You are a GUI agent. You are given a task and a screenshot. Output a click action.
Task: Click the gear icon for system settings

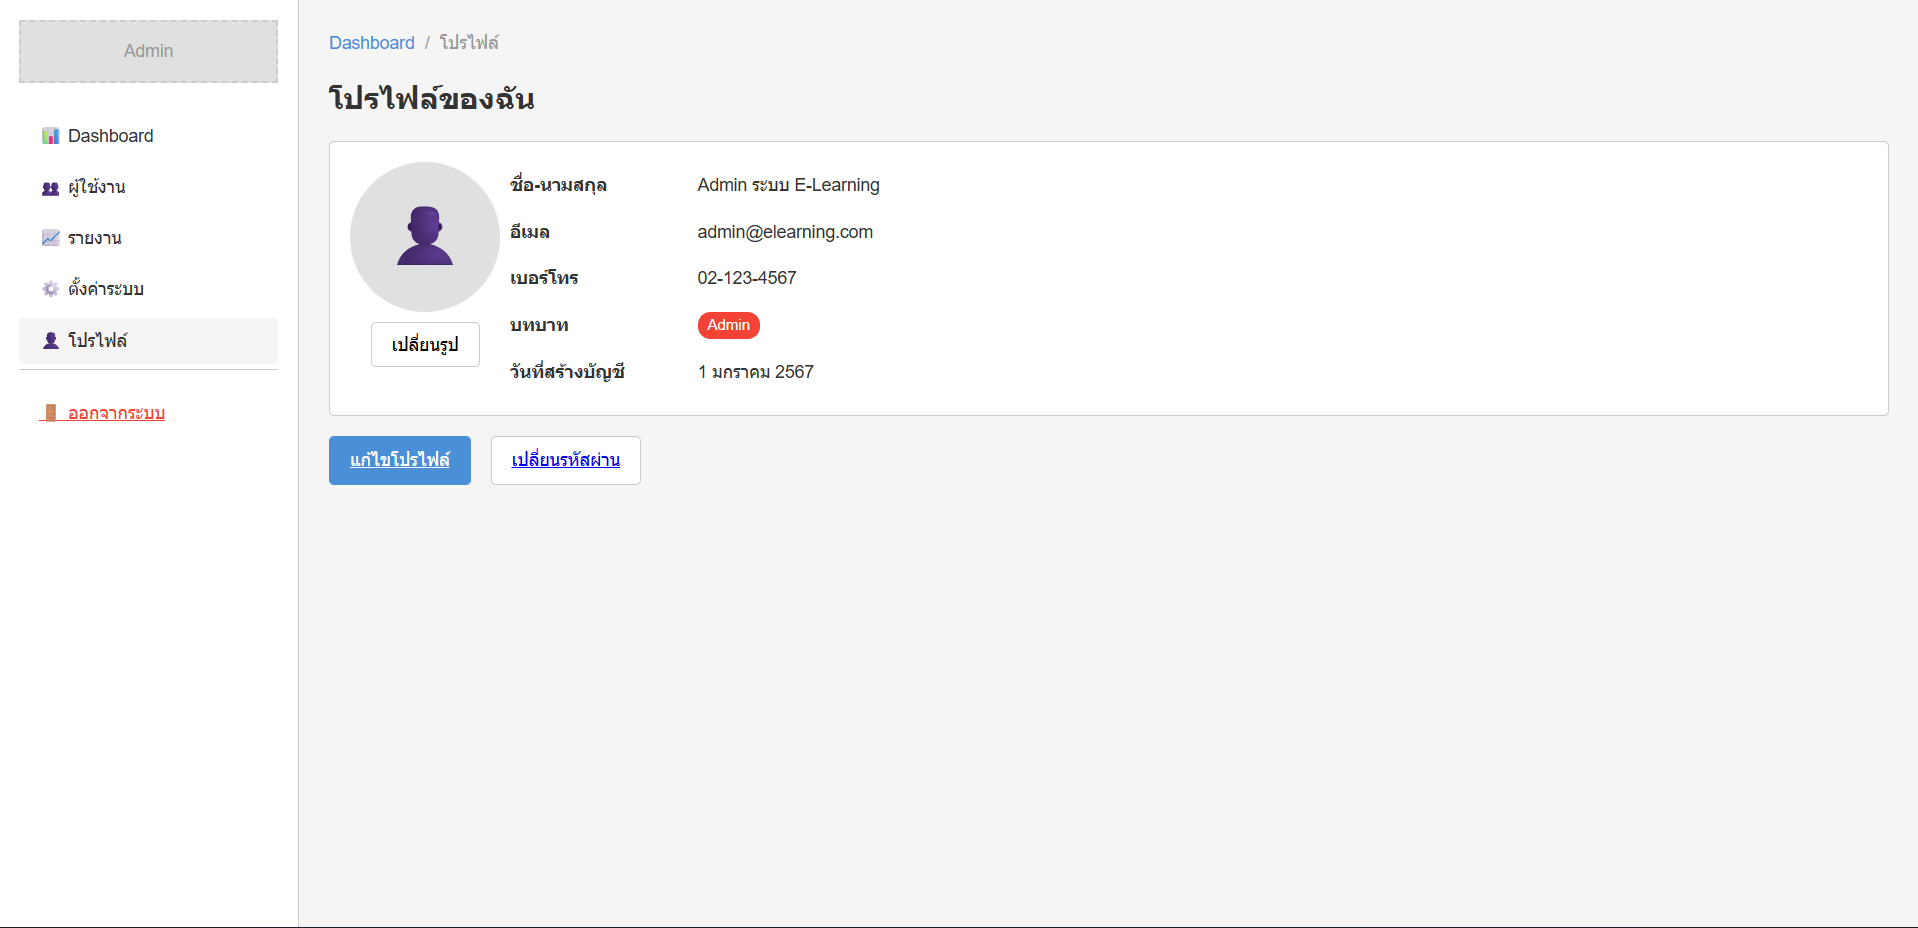(50, 289)
